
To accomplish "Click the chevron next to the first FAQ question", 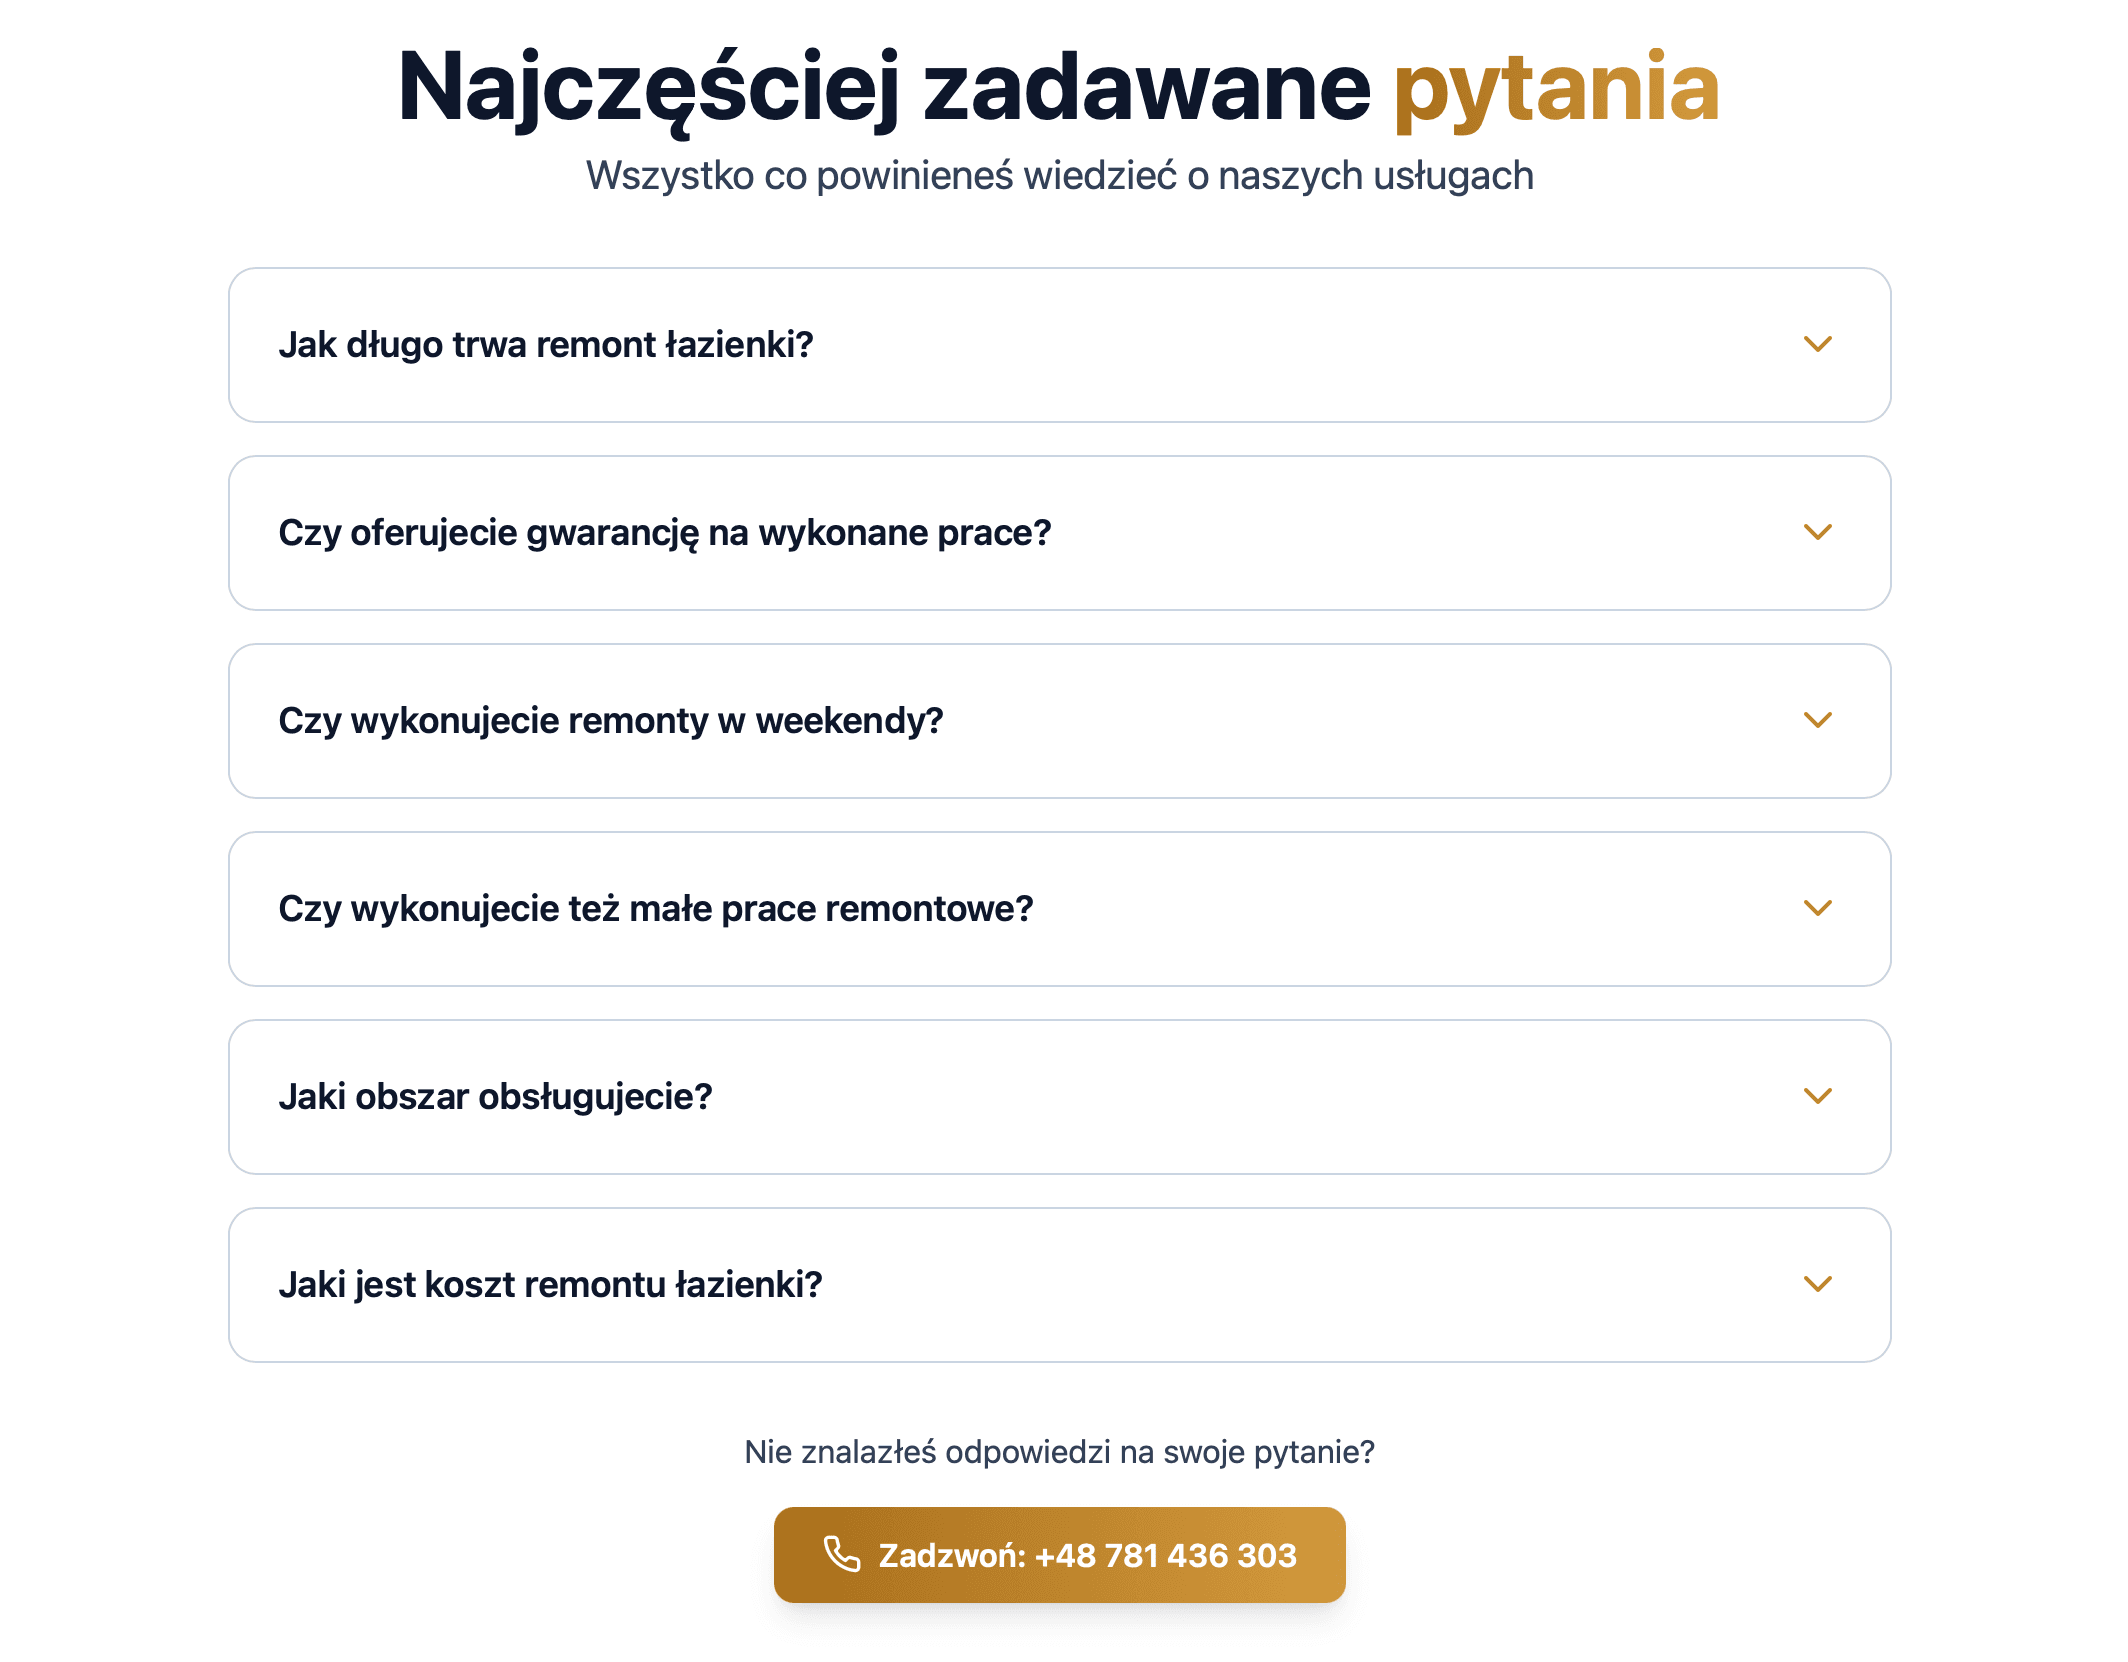I will tap(1818, 345).
